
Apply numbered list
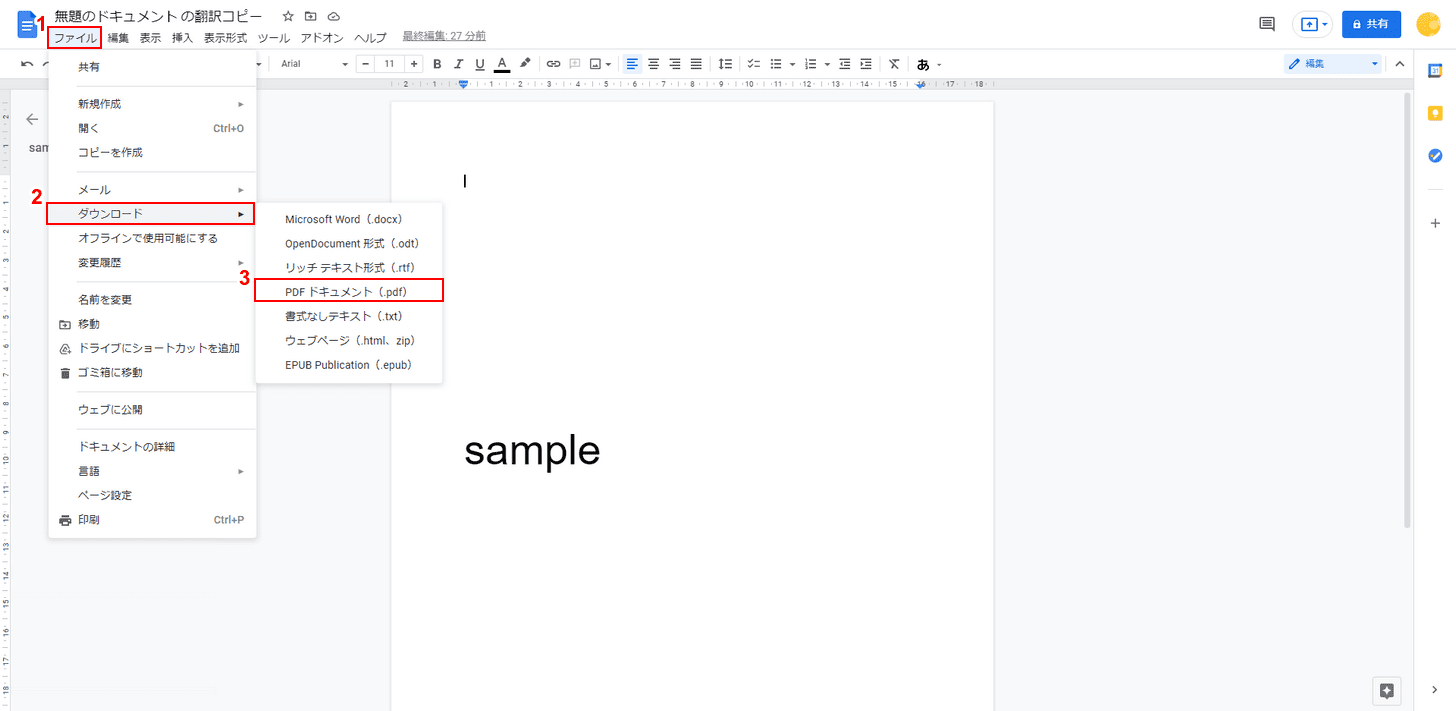[811, 64]
